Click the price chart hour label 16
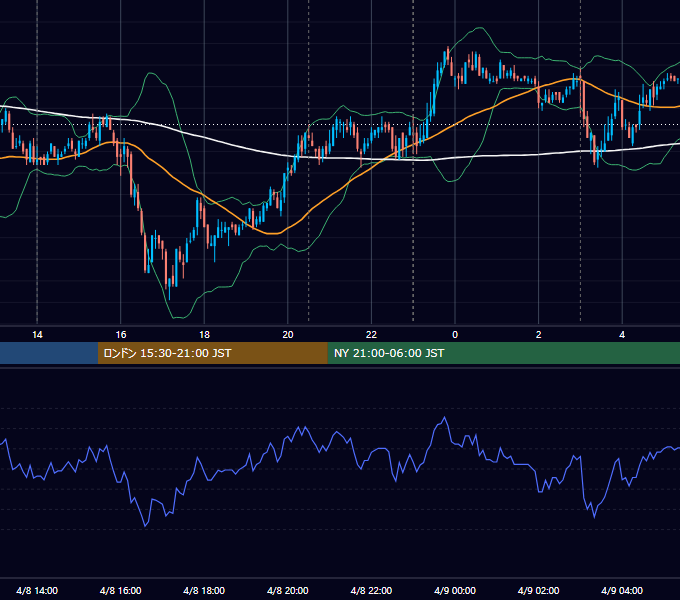This screenshot has width=680, height=600. (x=121, y=335)
